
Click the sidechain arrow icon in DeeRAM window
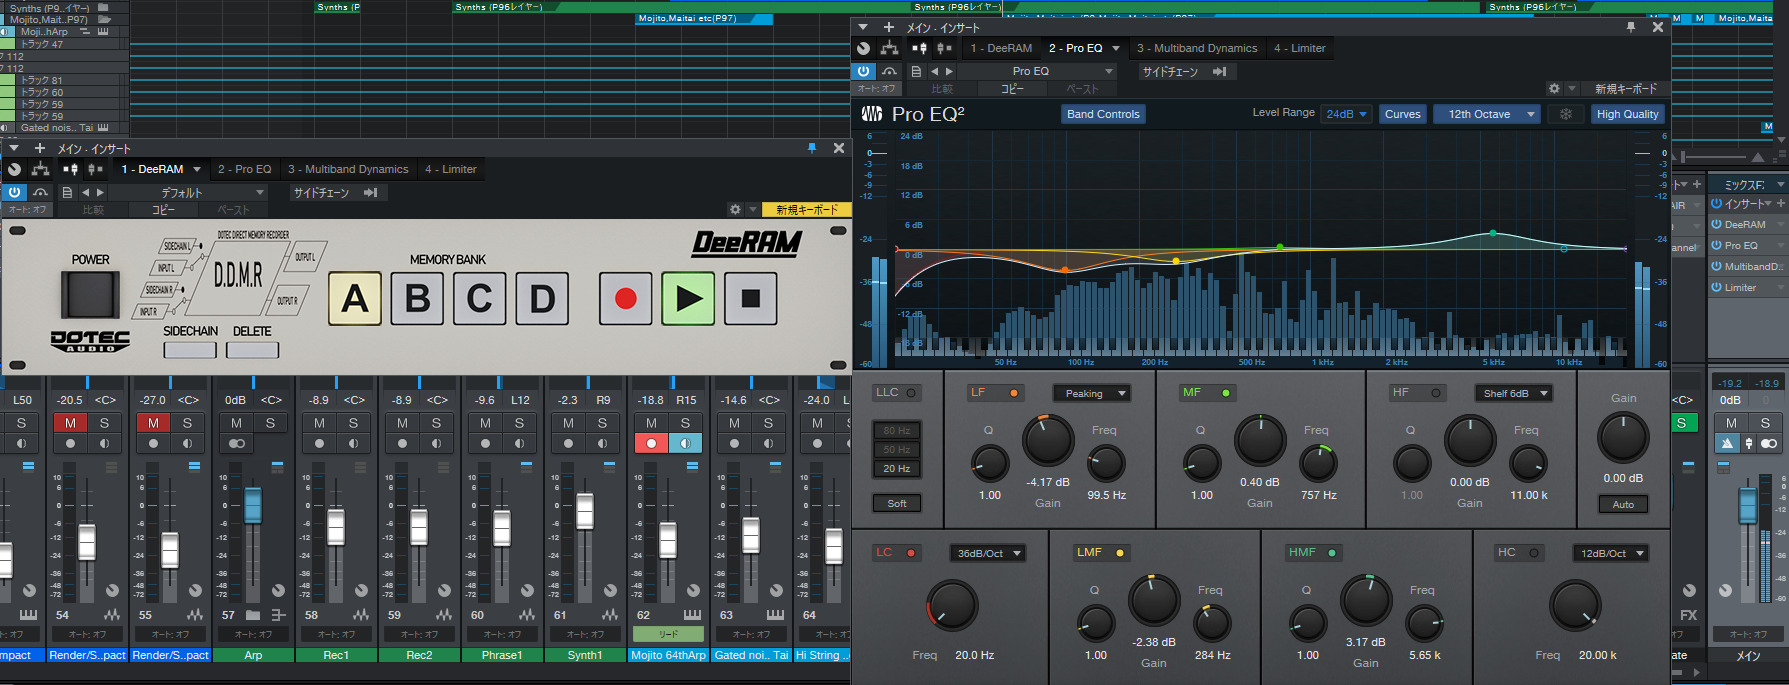tap(370, 192)
